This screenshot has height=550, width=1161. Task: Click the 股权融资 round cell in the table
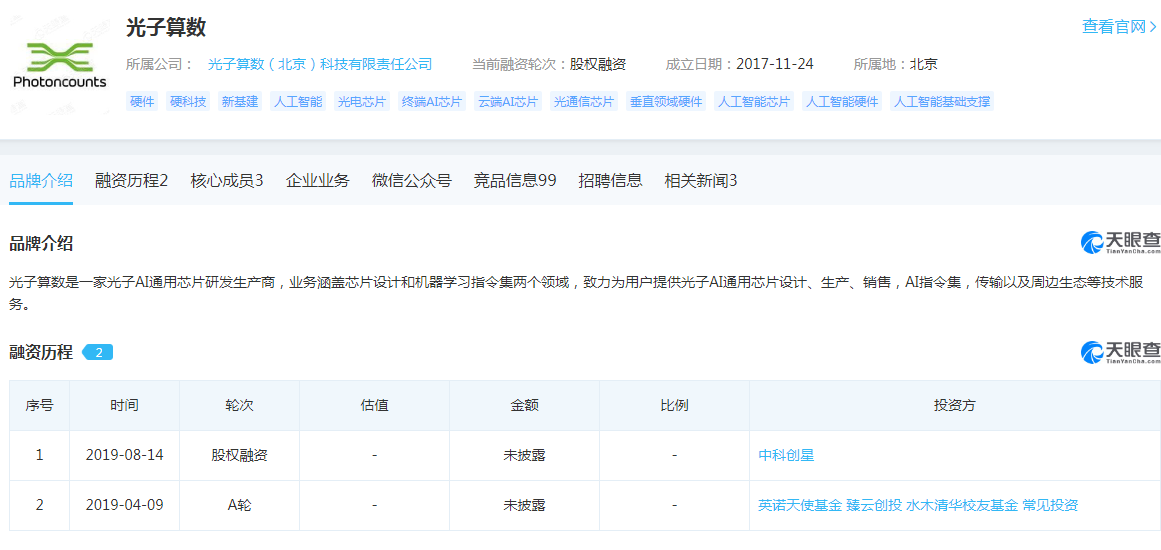239,456
